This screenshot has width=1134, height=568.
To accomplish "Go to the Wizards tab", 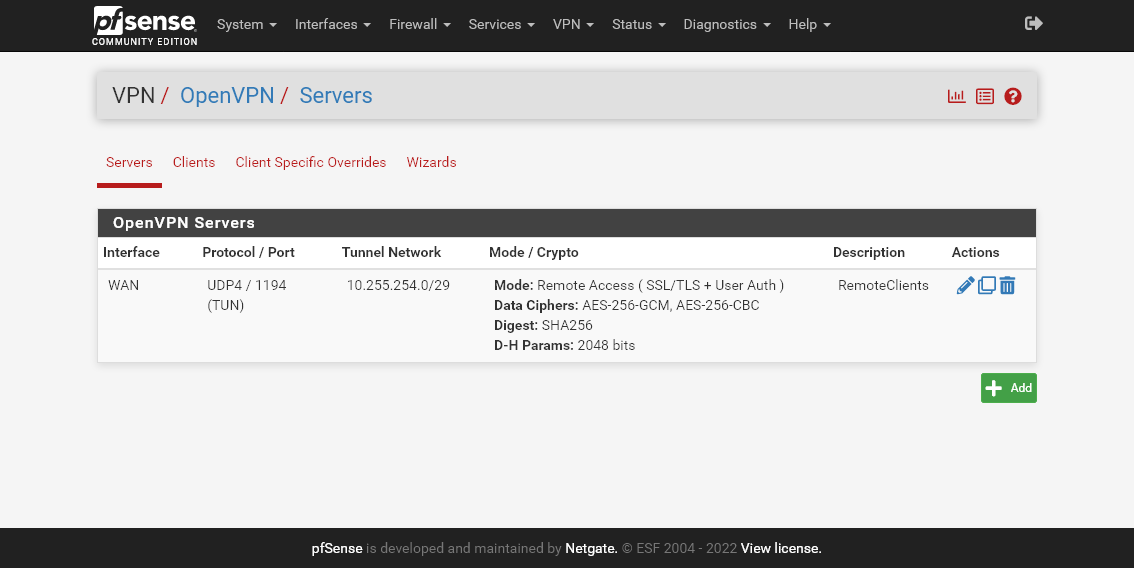I will pyautogui.click(x=431, y=162).
